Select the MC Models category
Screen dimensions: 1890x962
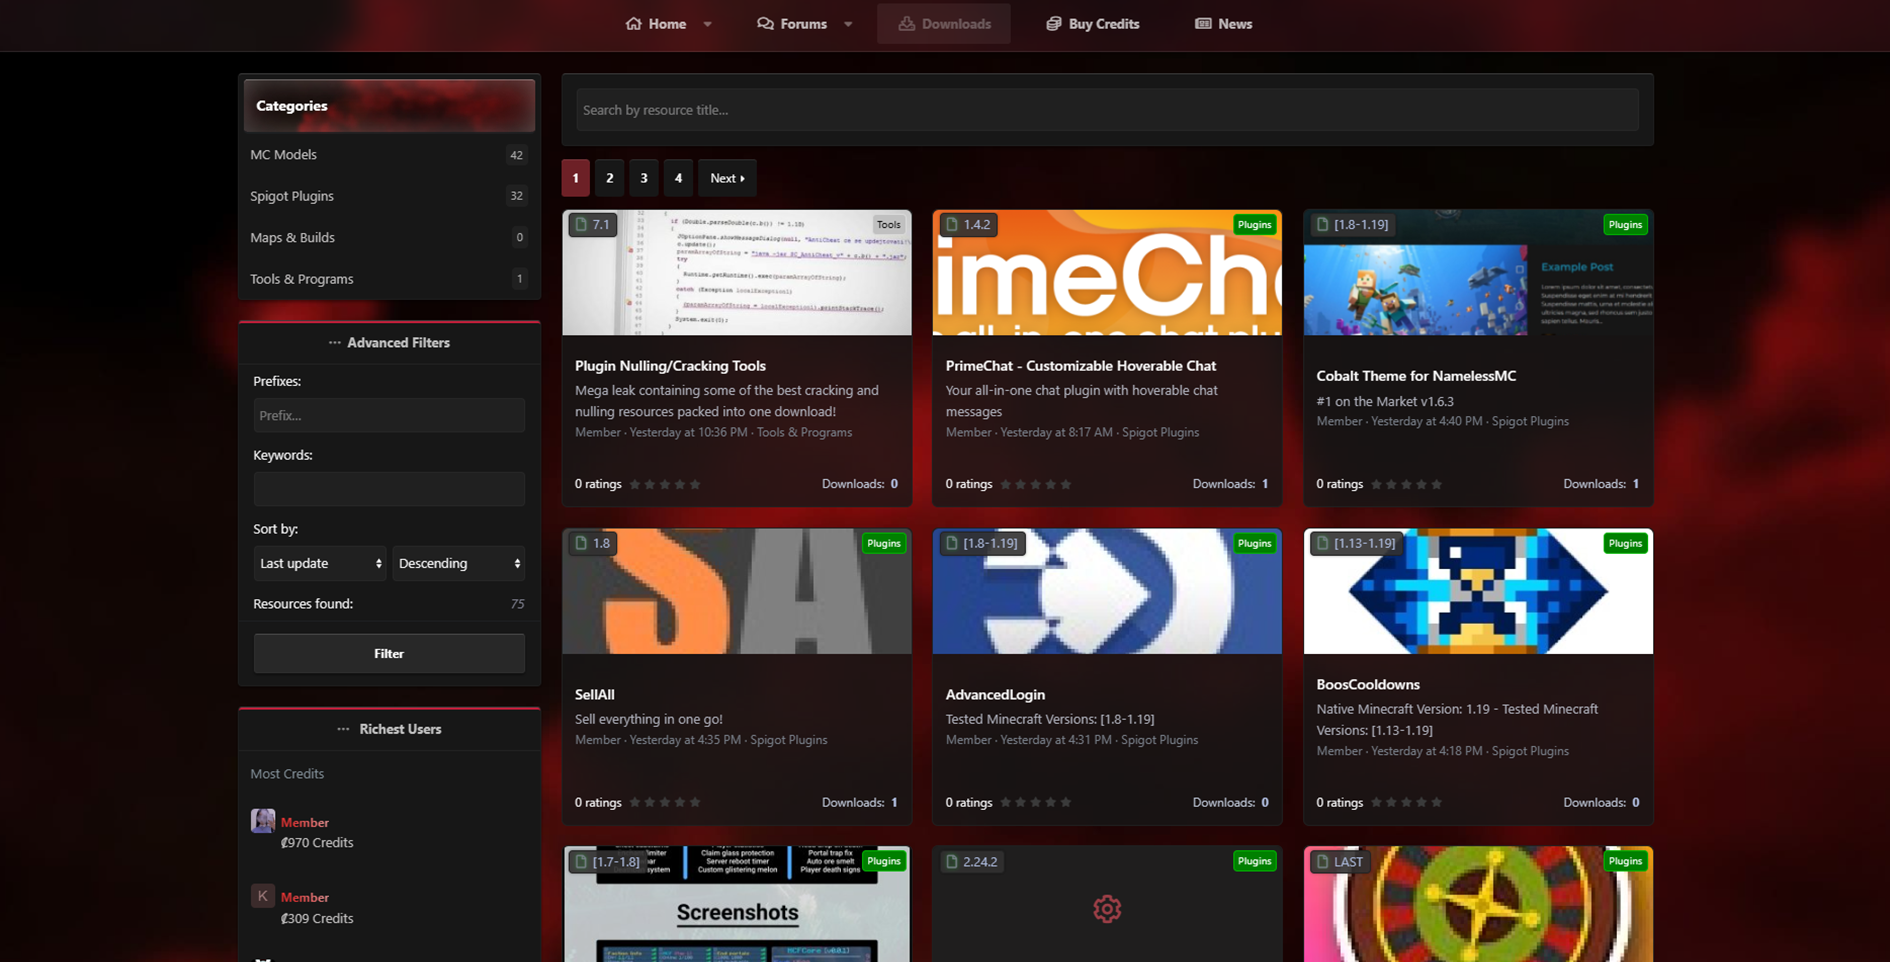(389, 154)
